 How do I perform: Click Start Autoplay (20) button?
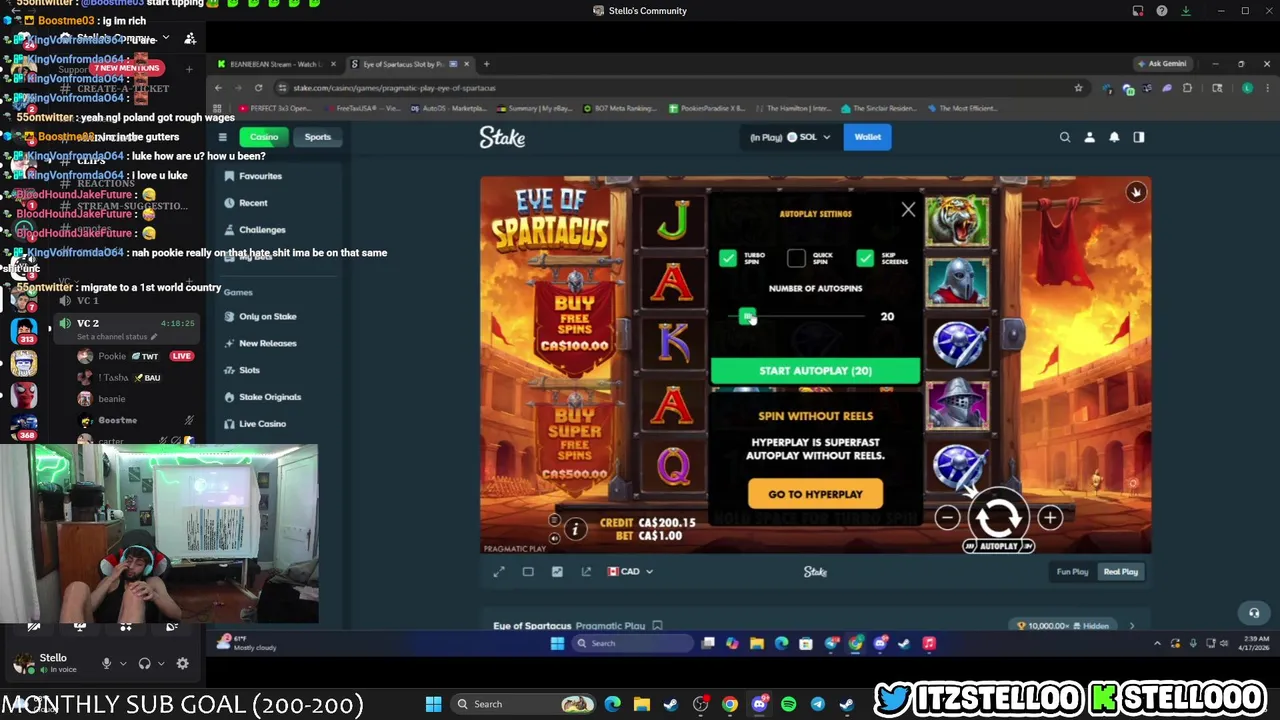pos(815,371)
